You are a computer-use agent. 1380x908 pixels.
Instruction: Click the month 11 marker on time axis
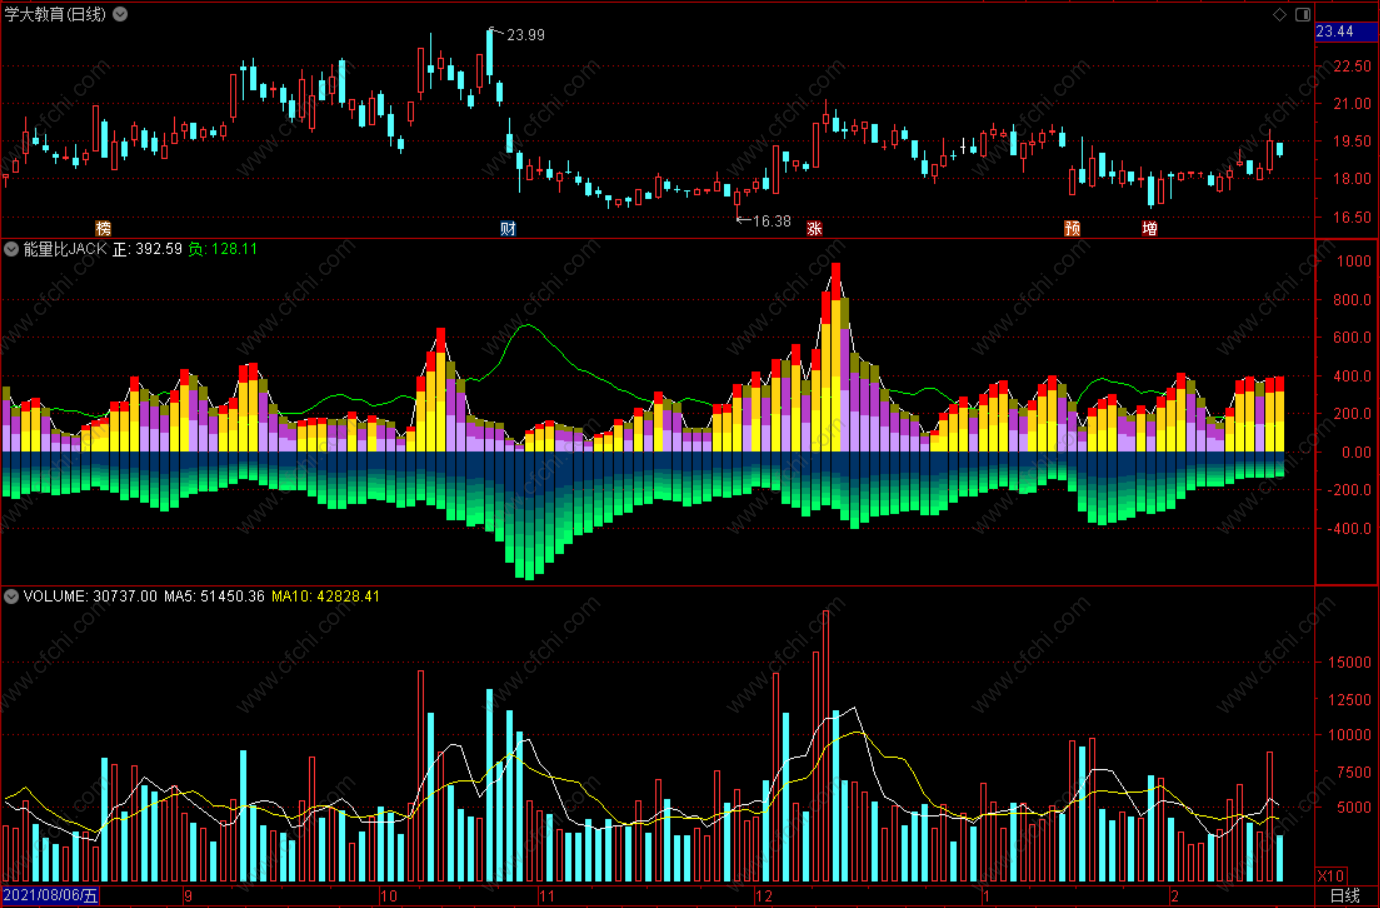click(x=546, y=896)
